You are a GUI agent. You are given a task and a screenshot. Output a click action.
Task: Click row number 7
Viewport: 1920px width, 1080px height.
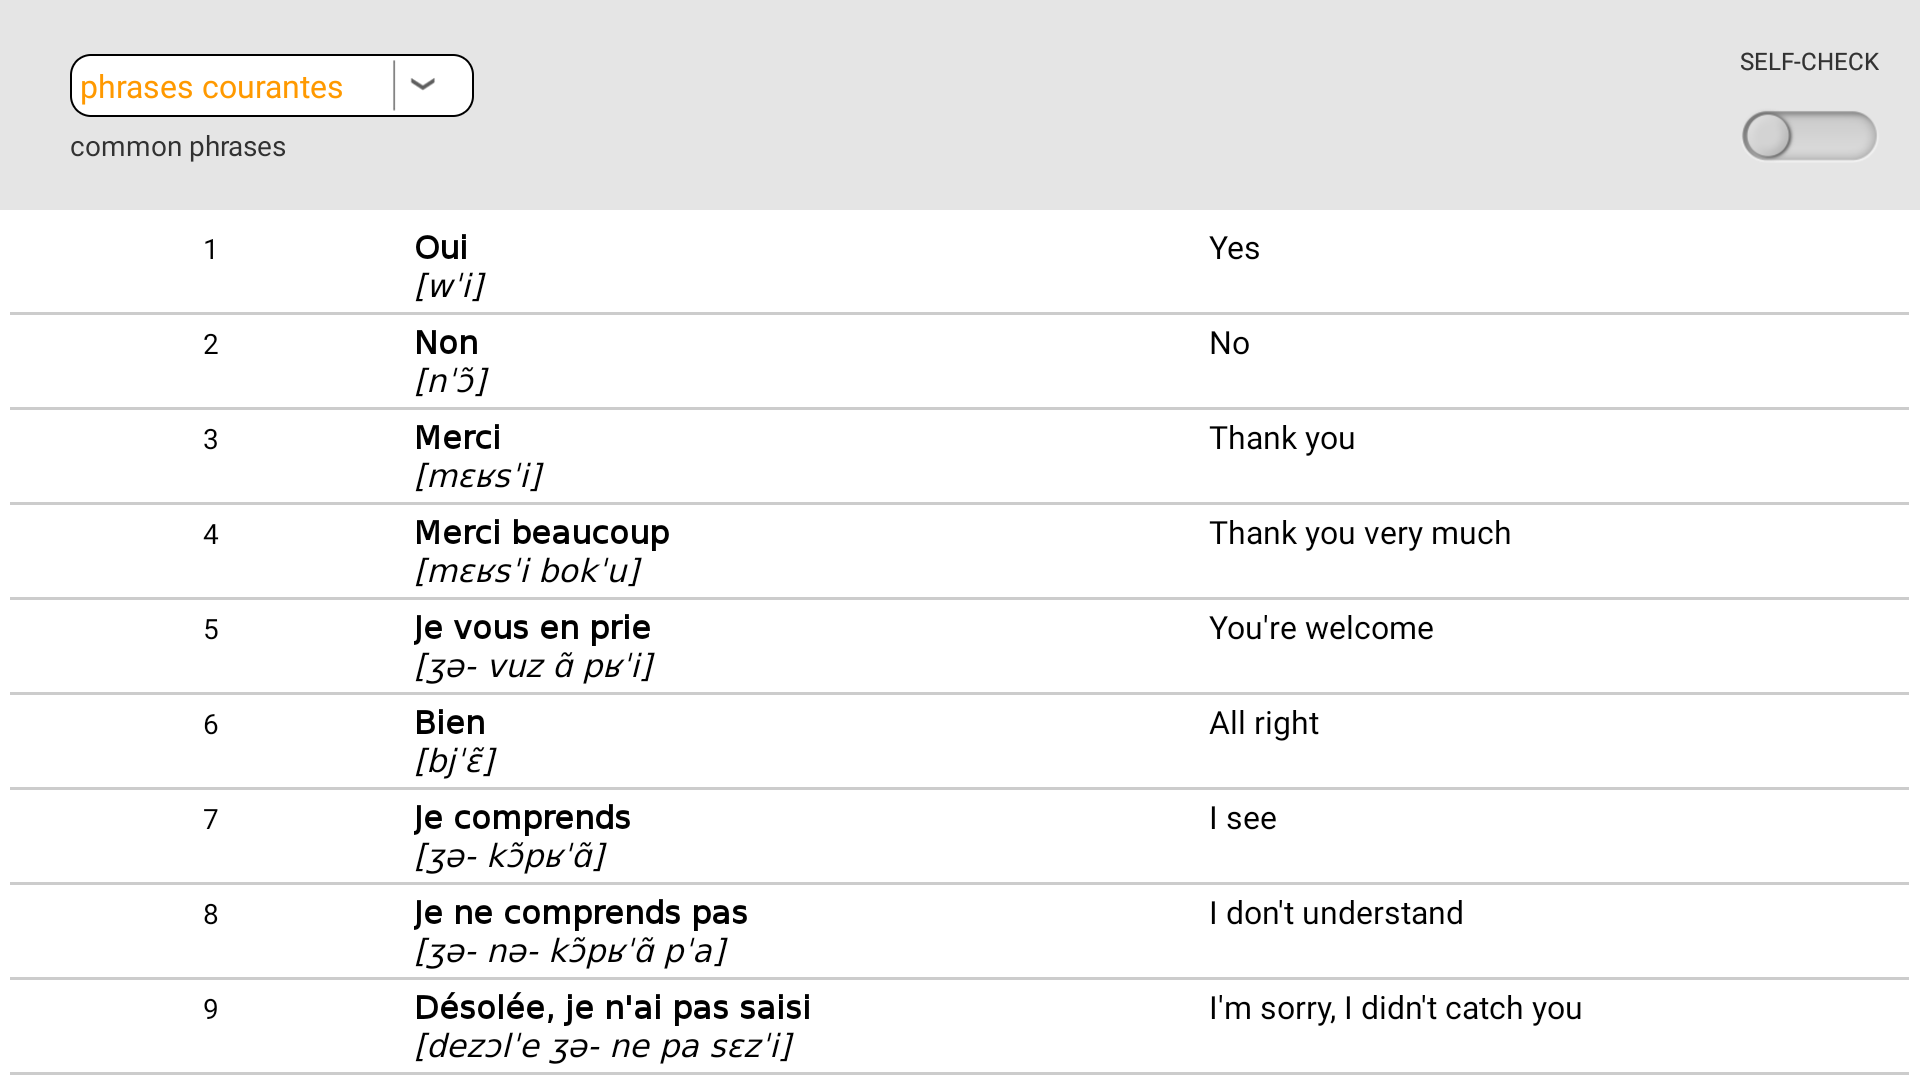(x=210, y=820)
